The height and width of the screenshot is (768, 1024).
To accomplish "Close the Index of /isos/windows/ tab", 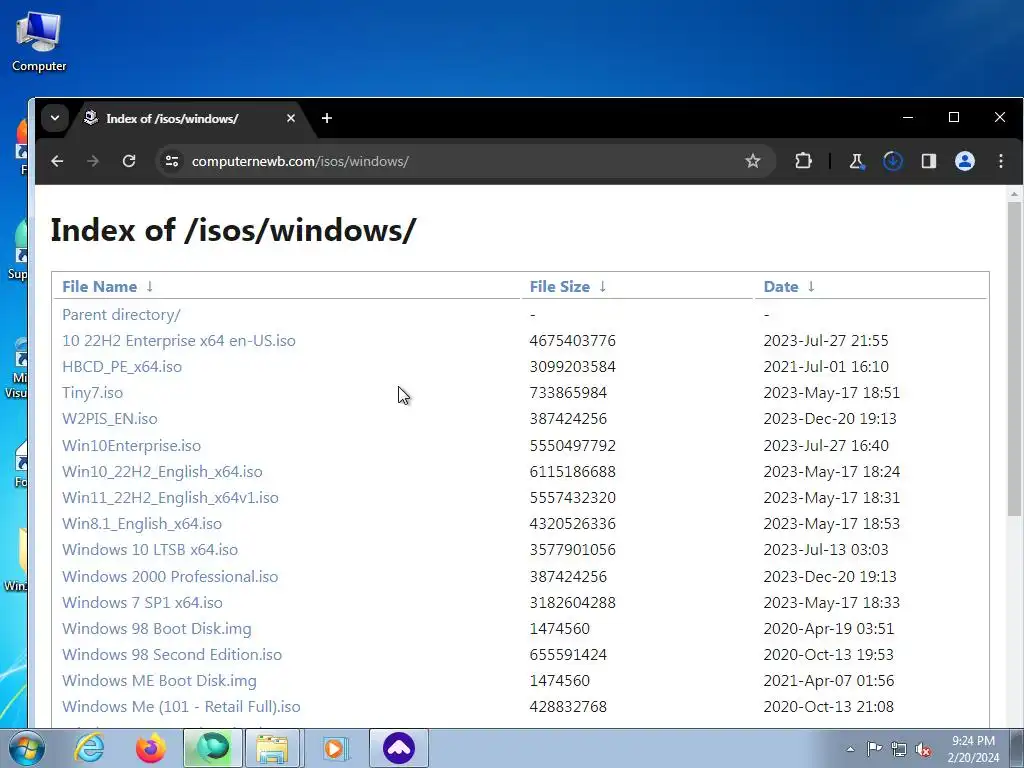I will click(x=291, y=118).
